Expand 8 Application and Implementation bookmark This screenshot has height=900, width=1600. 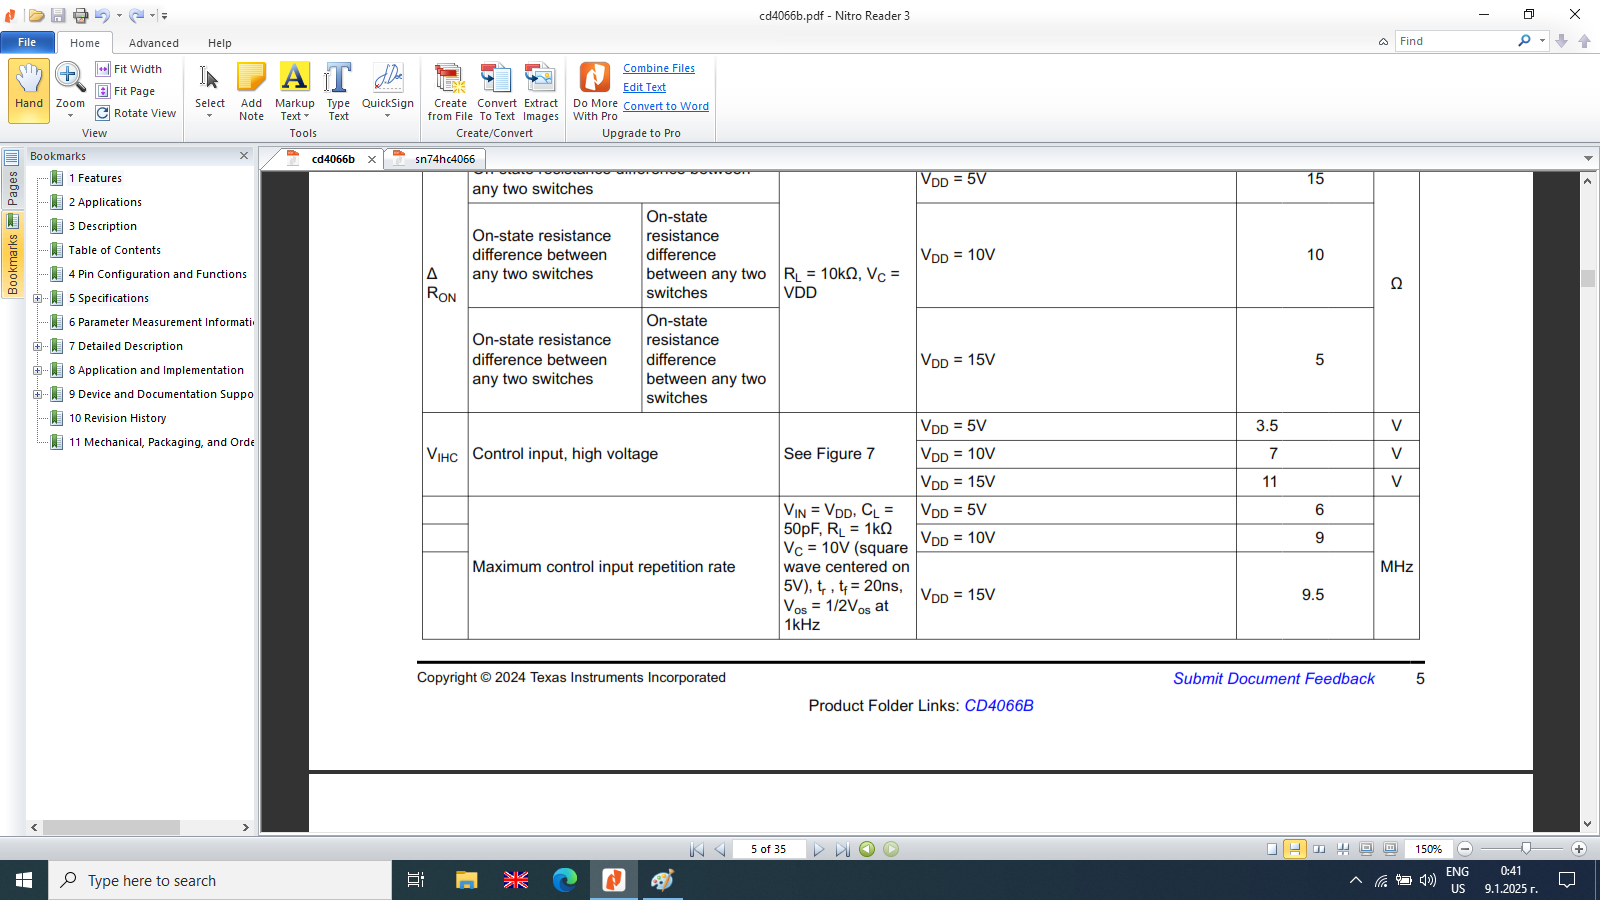(38, 370)
